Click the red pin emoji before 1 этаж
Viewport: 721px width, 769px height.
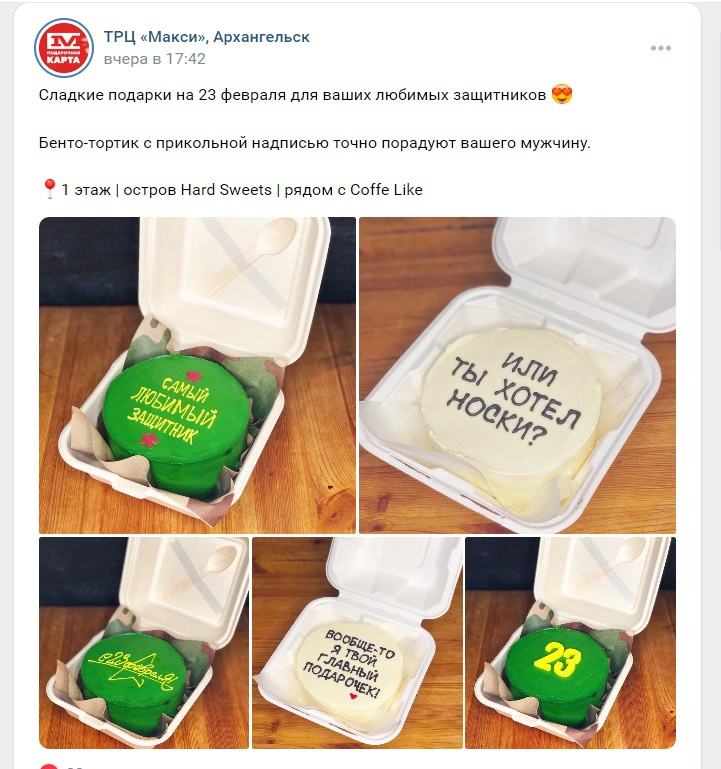pos(49,189)
